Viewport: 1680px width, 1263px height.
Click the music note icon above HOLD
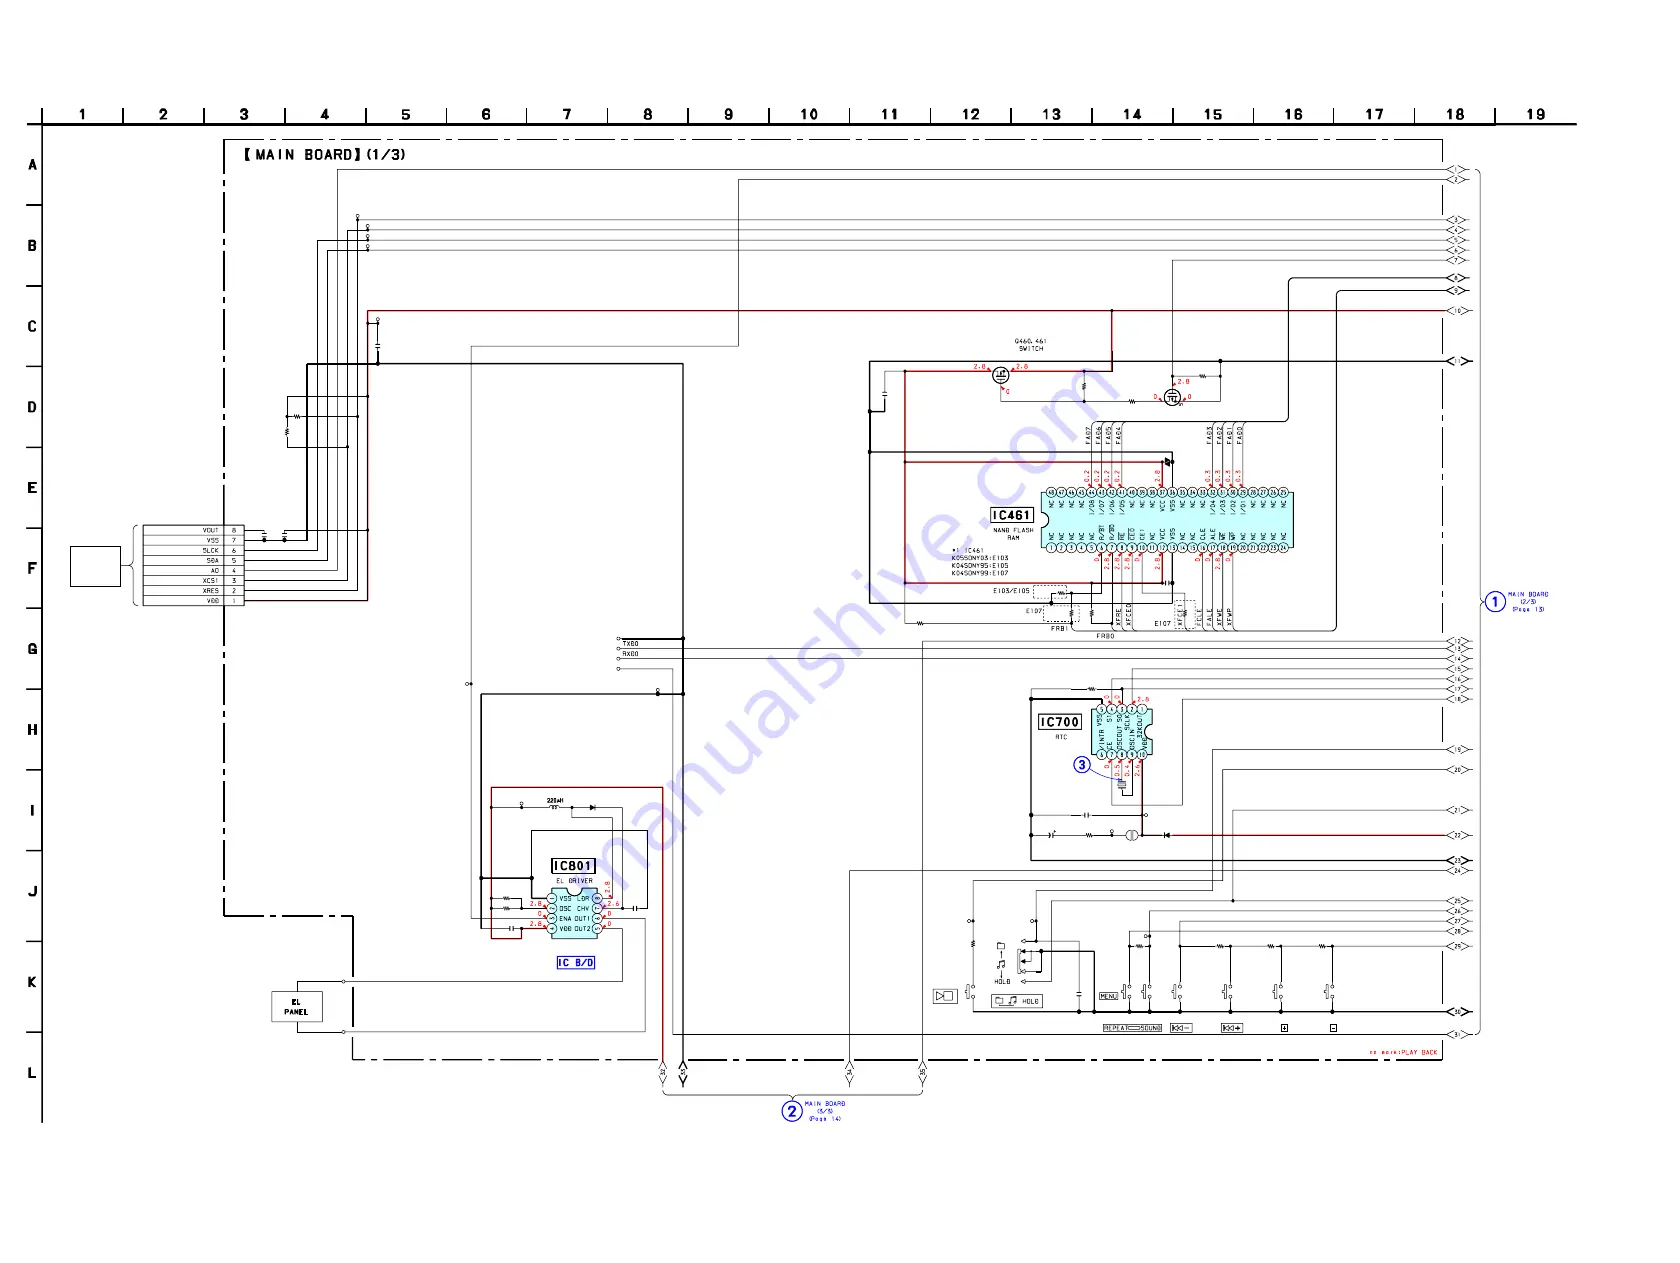[1001, 964]
